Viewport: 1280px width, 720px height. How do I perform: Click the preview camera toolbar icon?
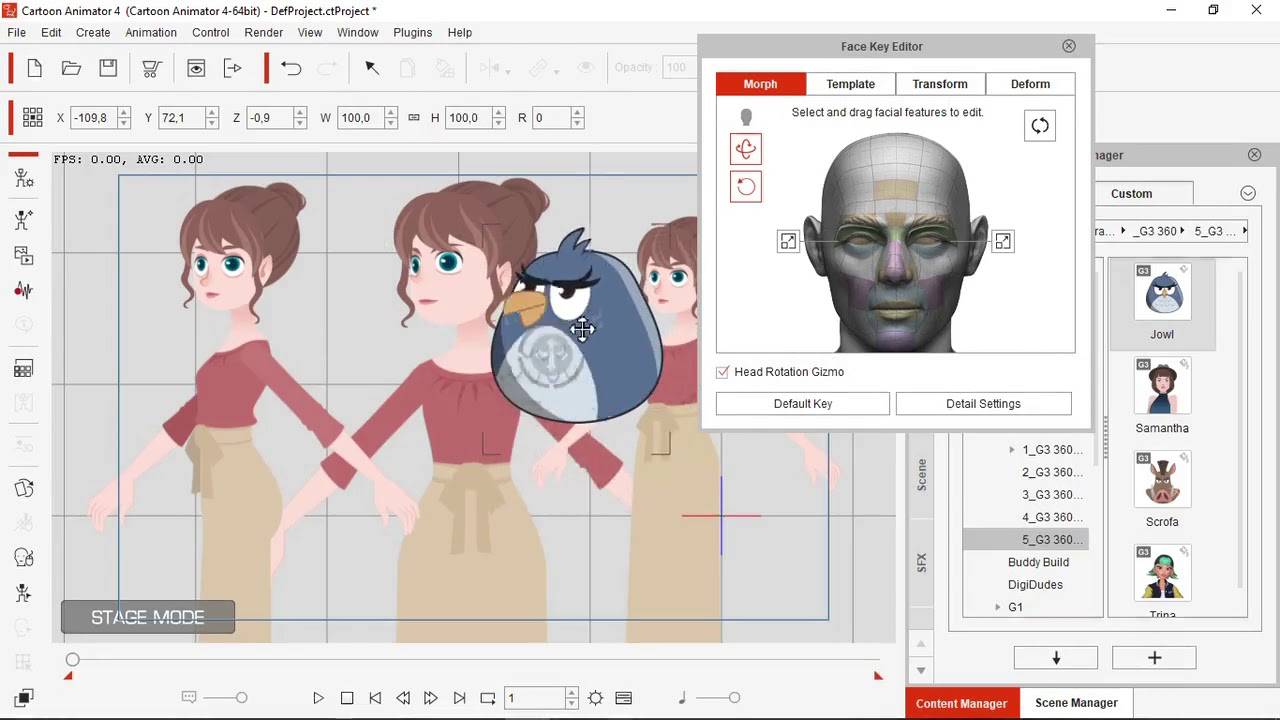click(196, 68)
